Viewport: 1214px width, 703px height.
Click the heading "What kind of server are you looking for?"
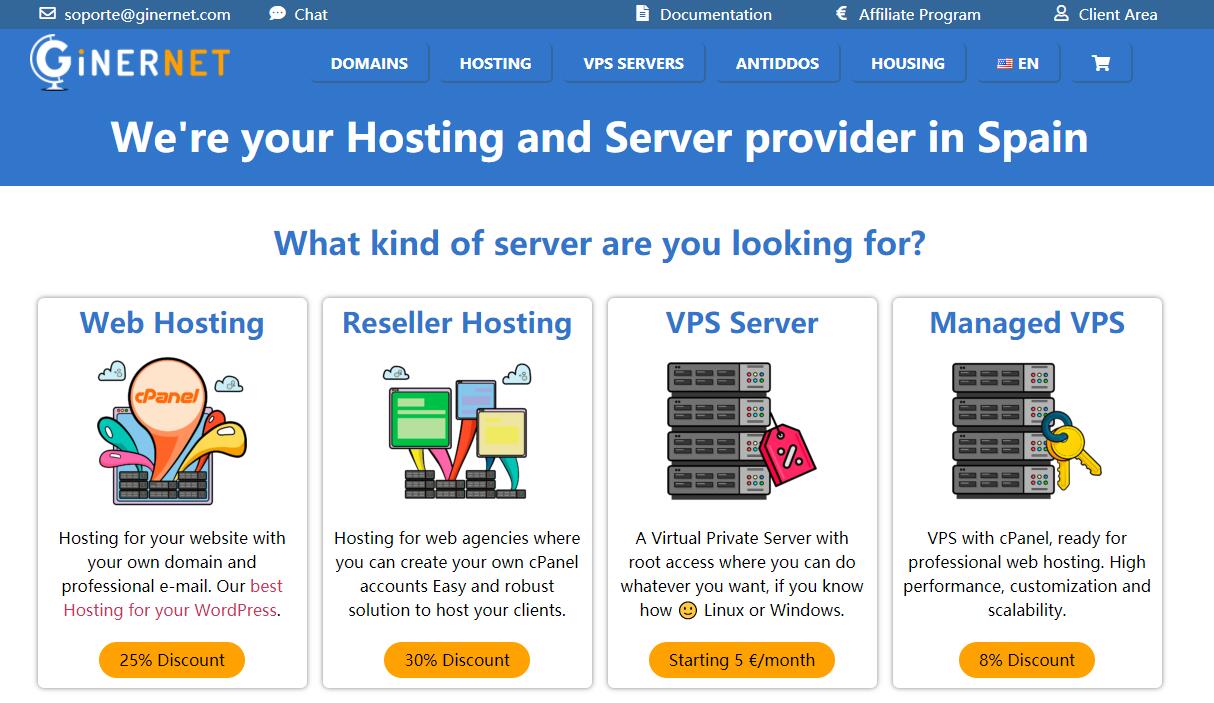pos(600,243)
